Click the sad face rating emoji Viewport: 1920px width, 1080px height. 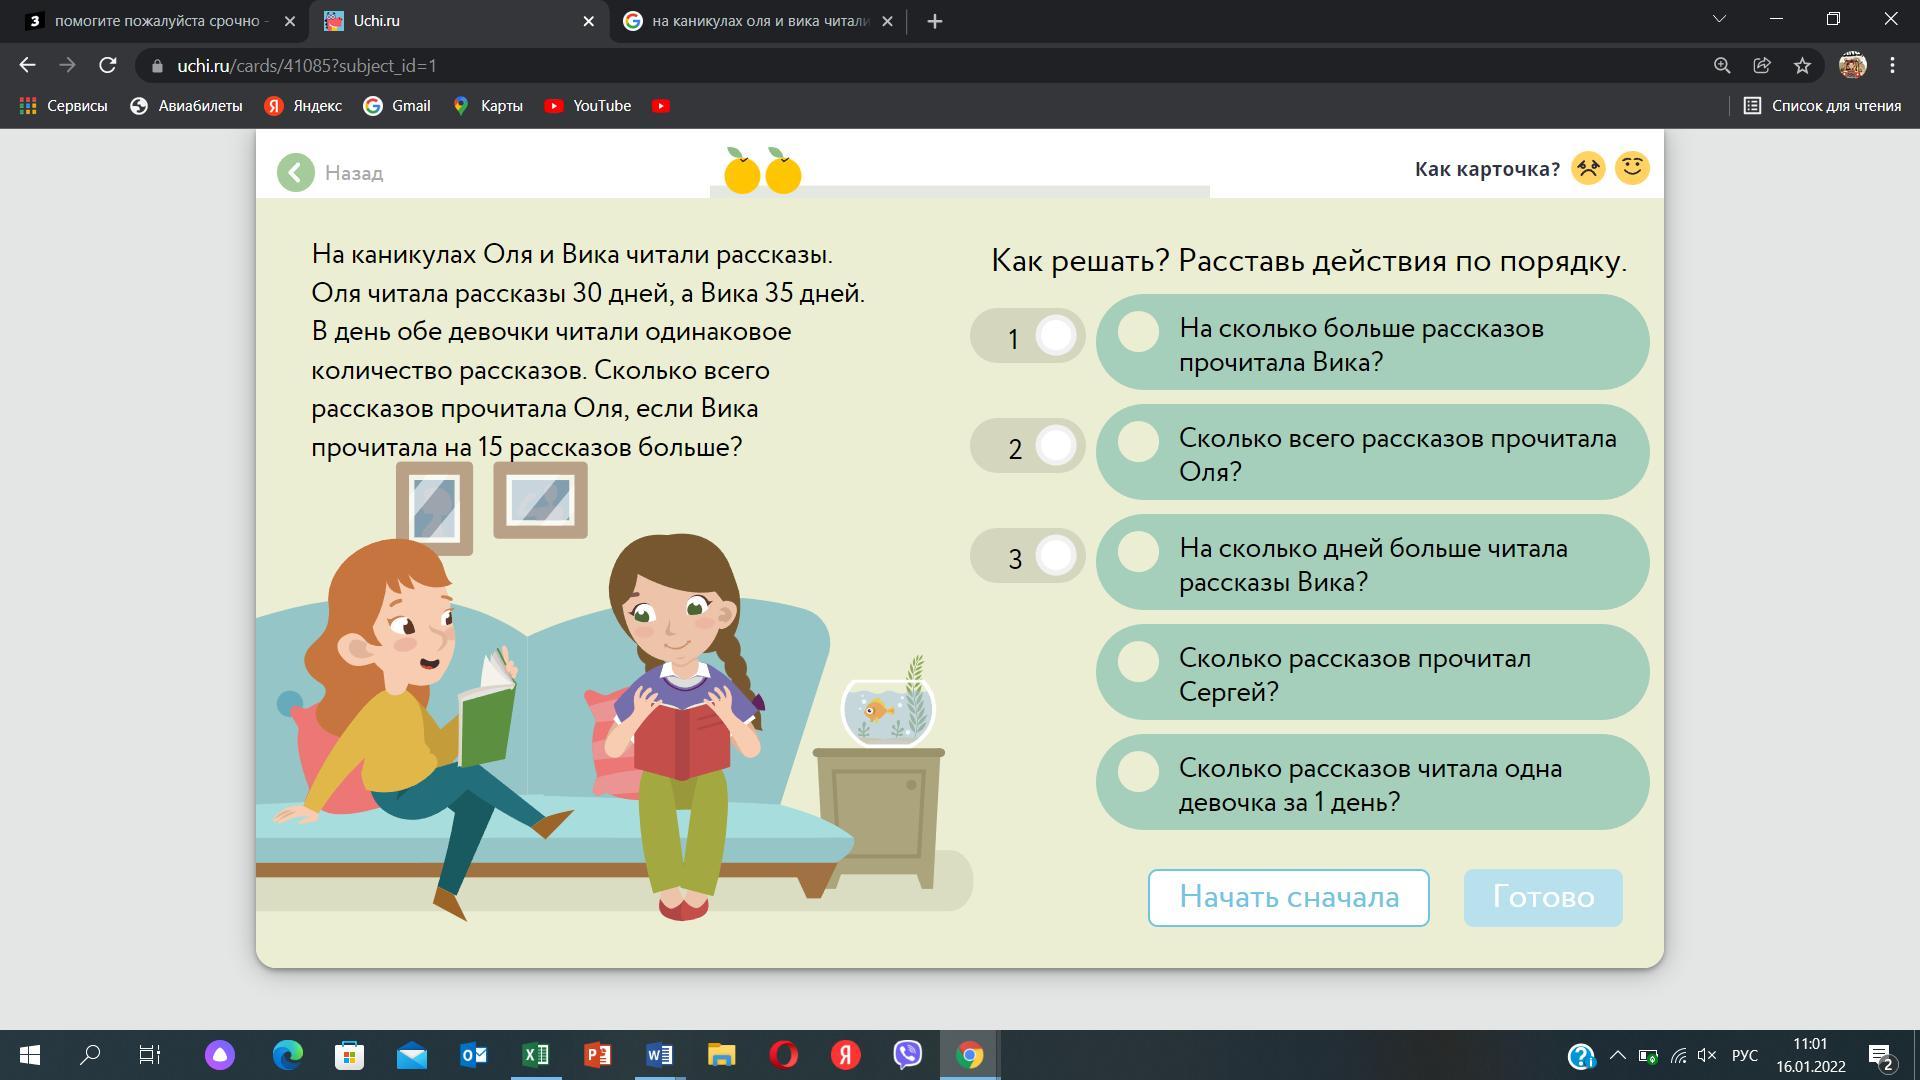1588,168
